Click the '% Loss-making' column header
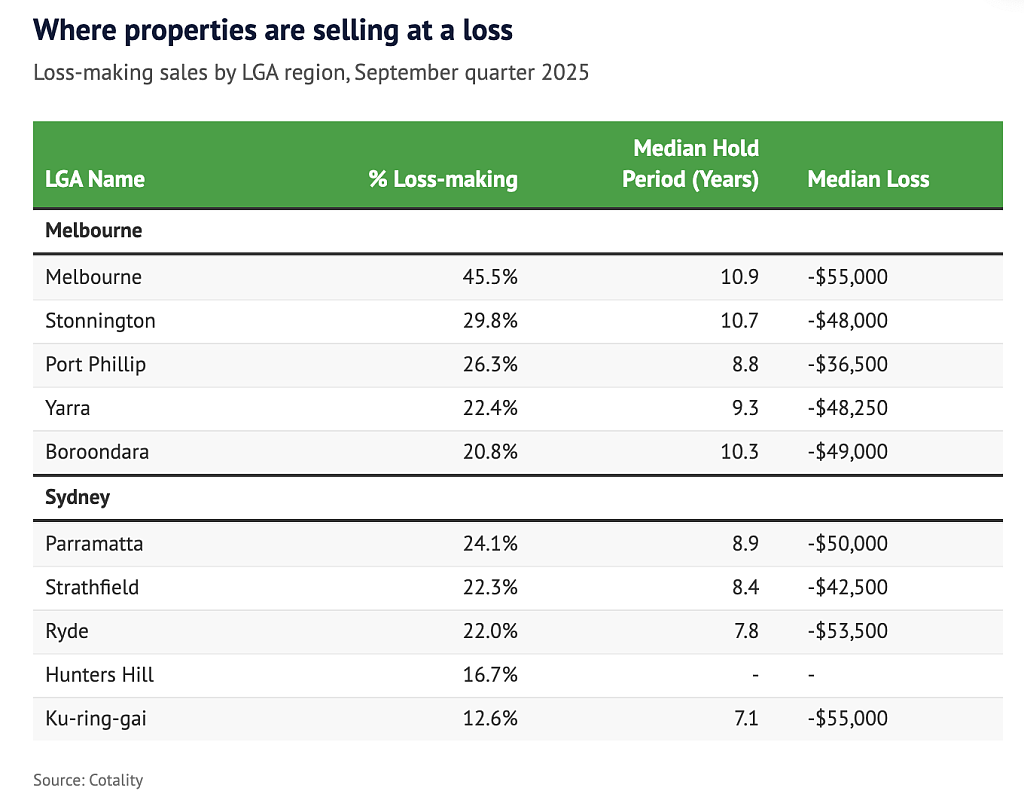This screenshot has height=797, width=1024. click(443, 179)
